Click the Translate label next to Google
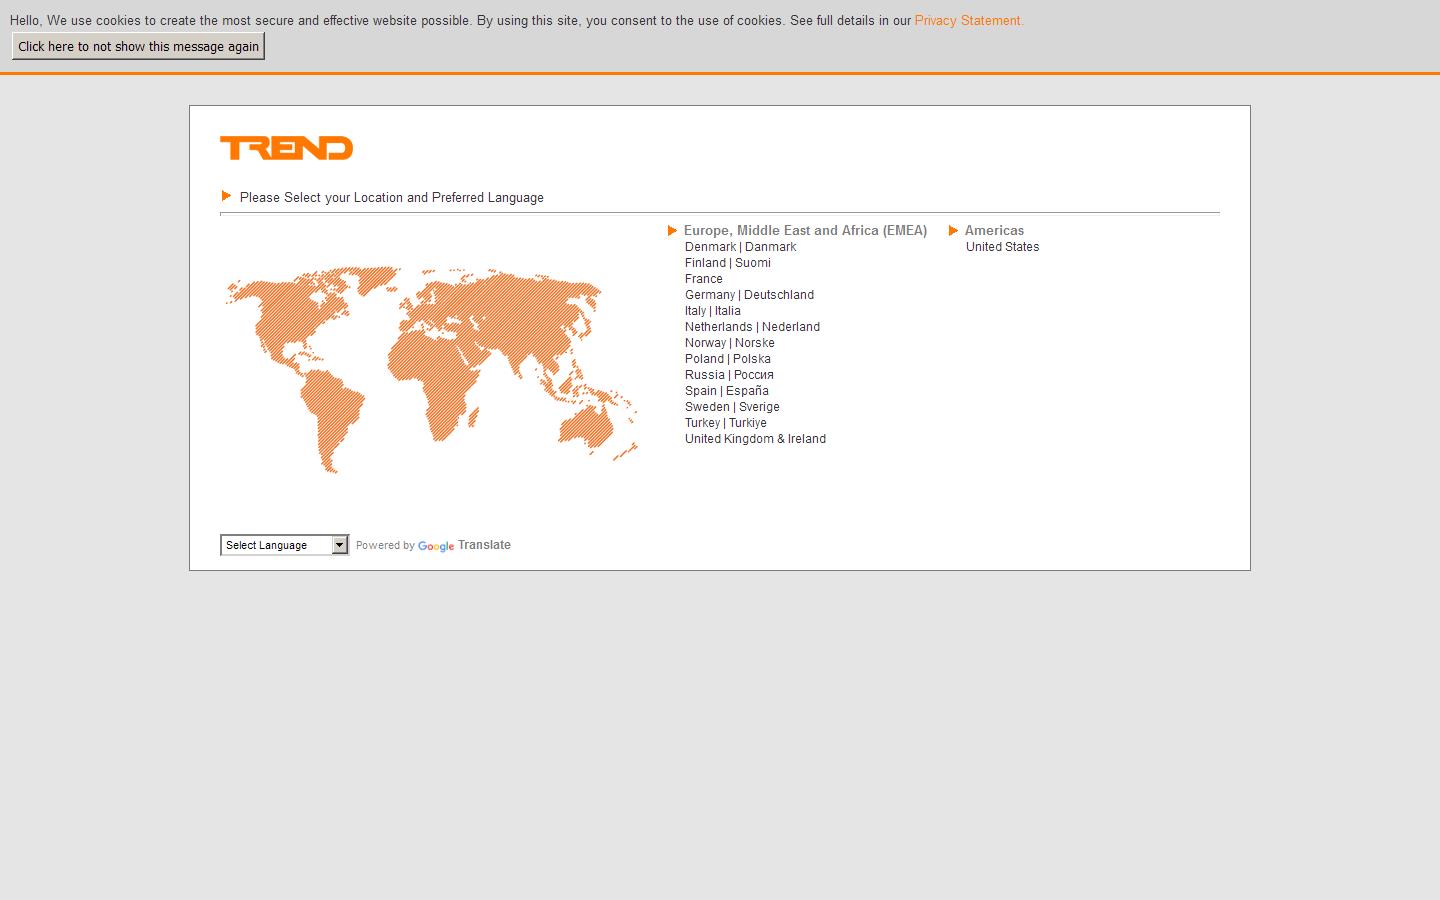1440x900 pixels. click(484, 544)
